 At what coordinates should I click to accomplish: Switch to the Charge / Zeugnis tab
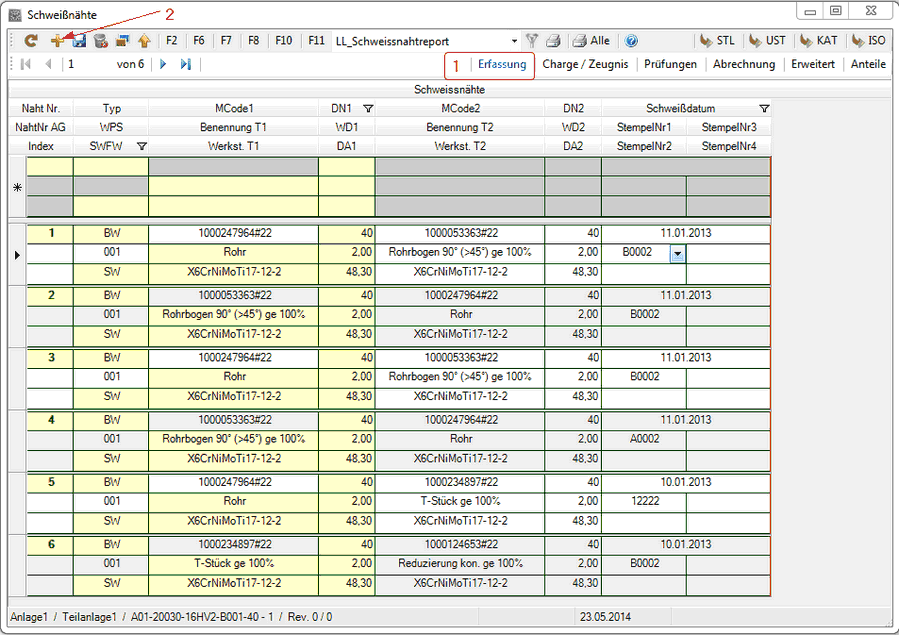coord(585,64)
